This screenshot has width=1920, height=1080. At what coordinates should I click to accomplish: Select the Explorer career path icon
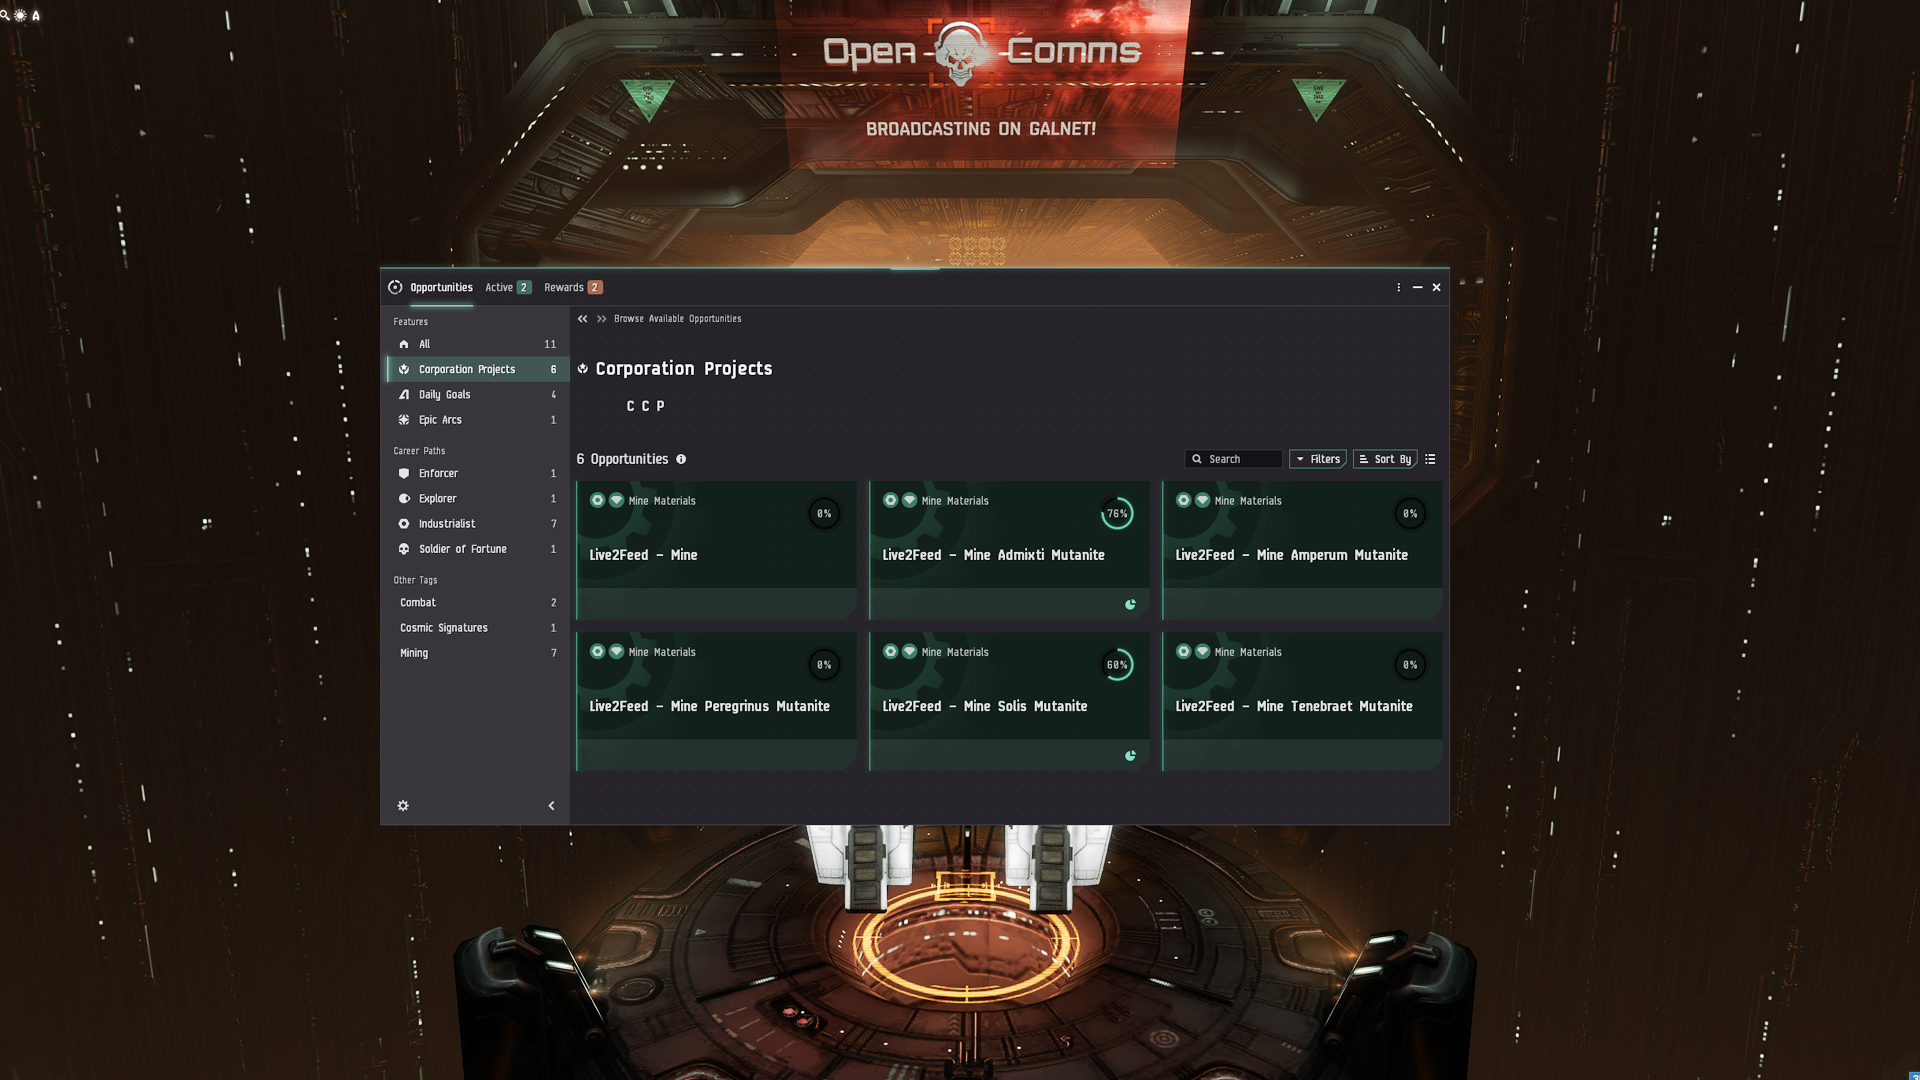[404, 498]
